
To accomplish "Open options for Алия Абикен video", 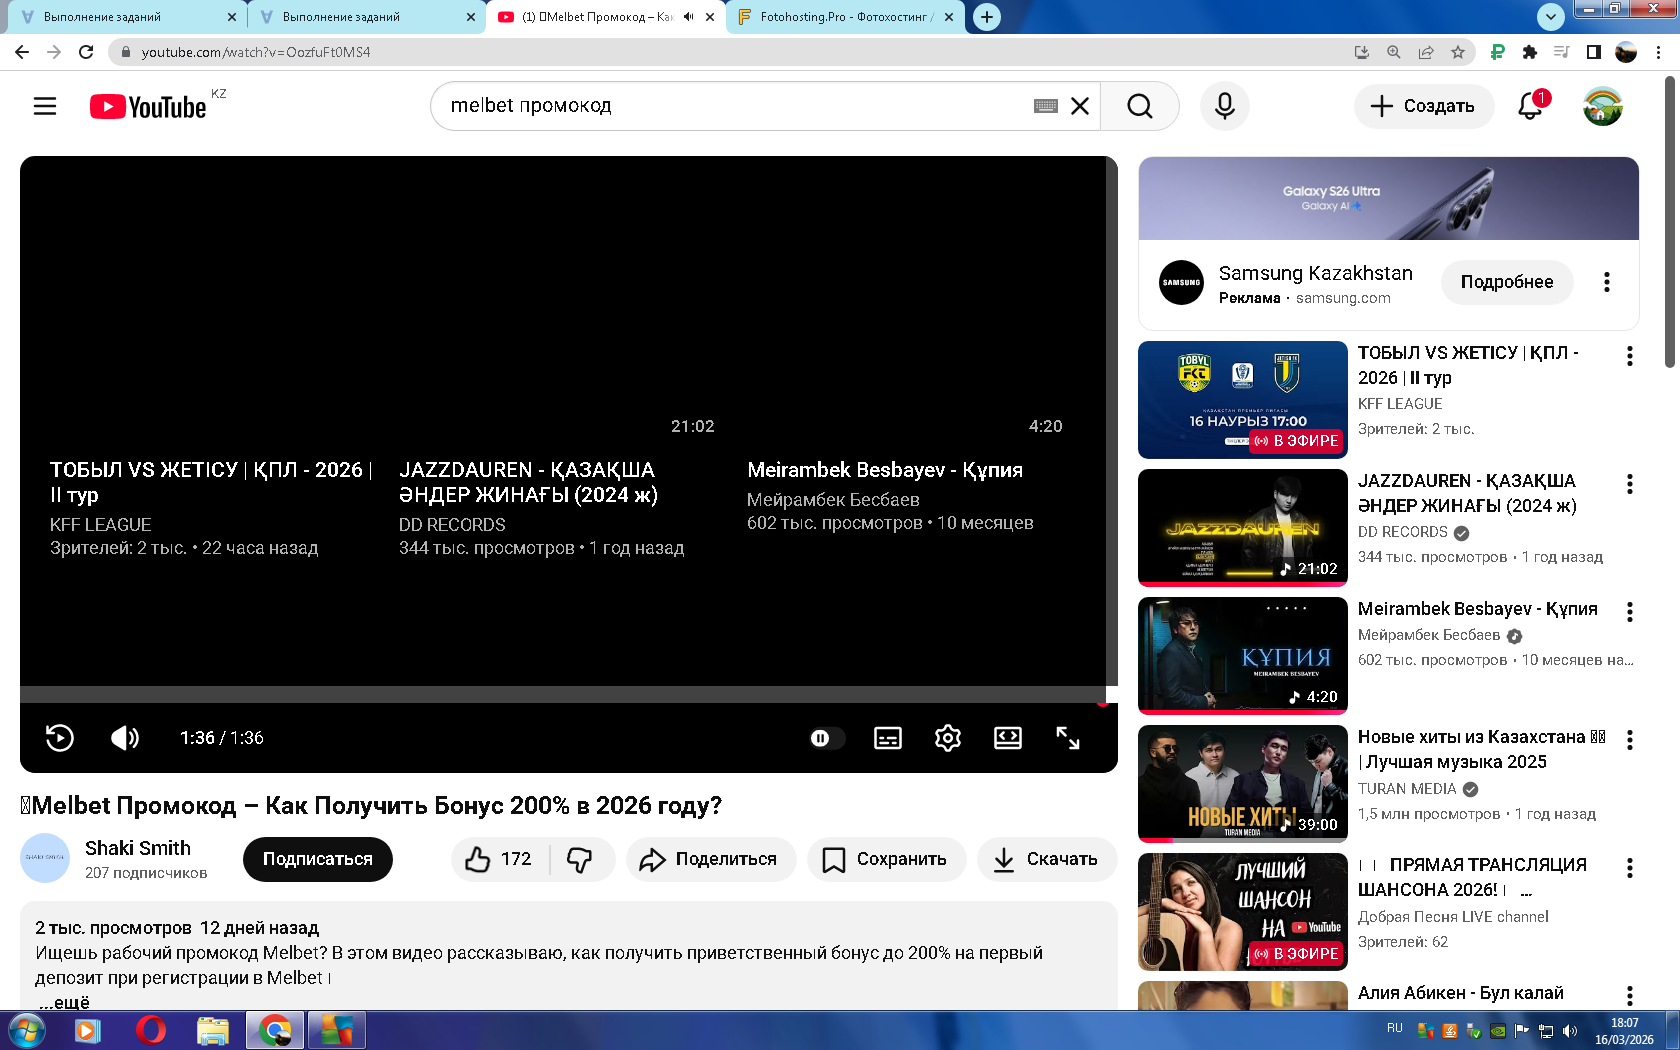I will (1630, 996).
